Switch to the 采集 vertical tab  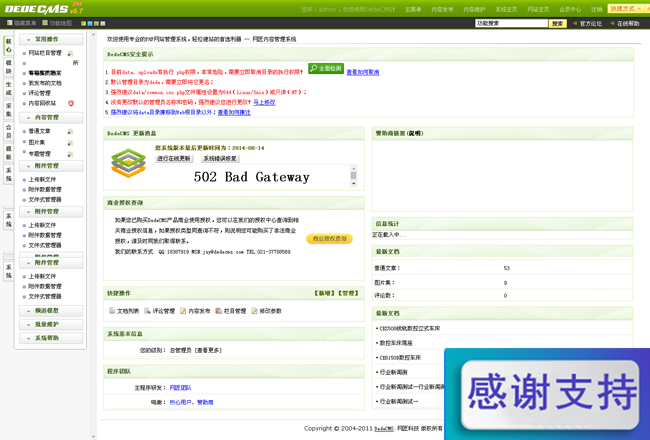click(8, 110)
